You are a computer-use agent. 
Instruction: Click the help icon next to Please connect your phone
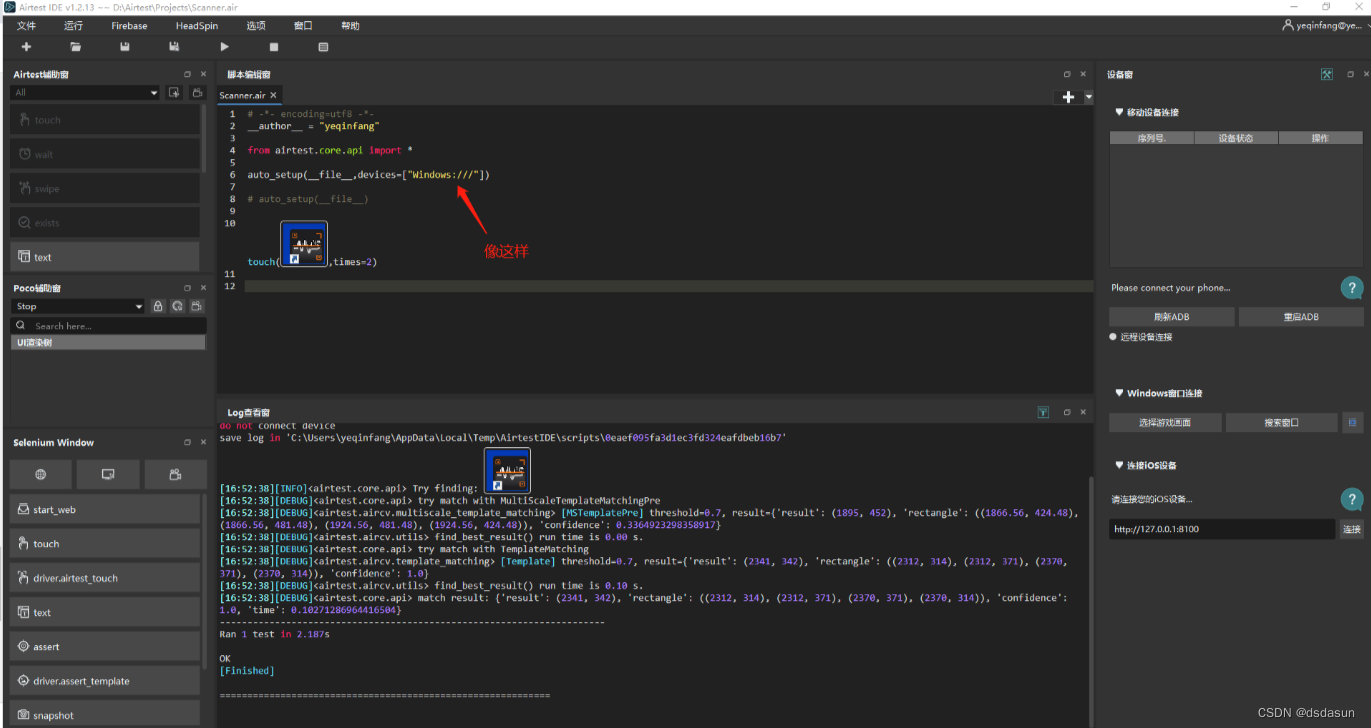tap(1351, 288)
